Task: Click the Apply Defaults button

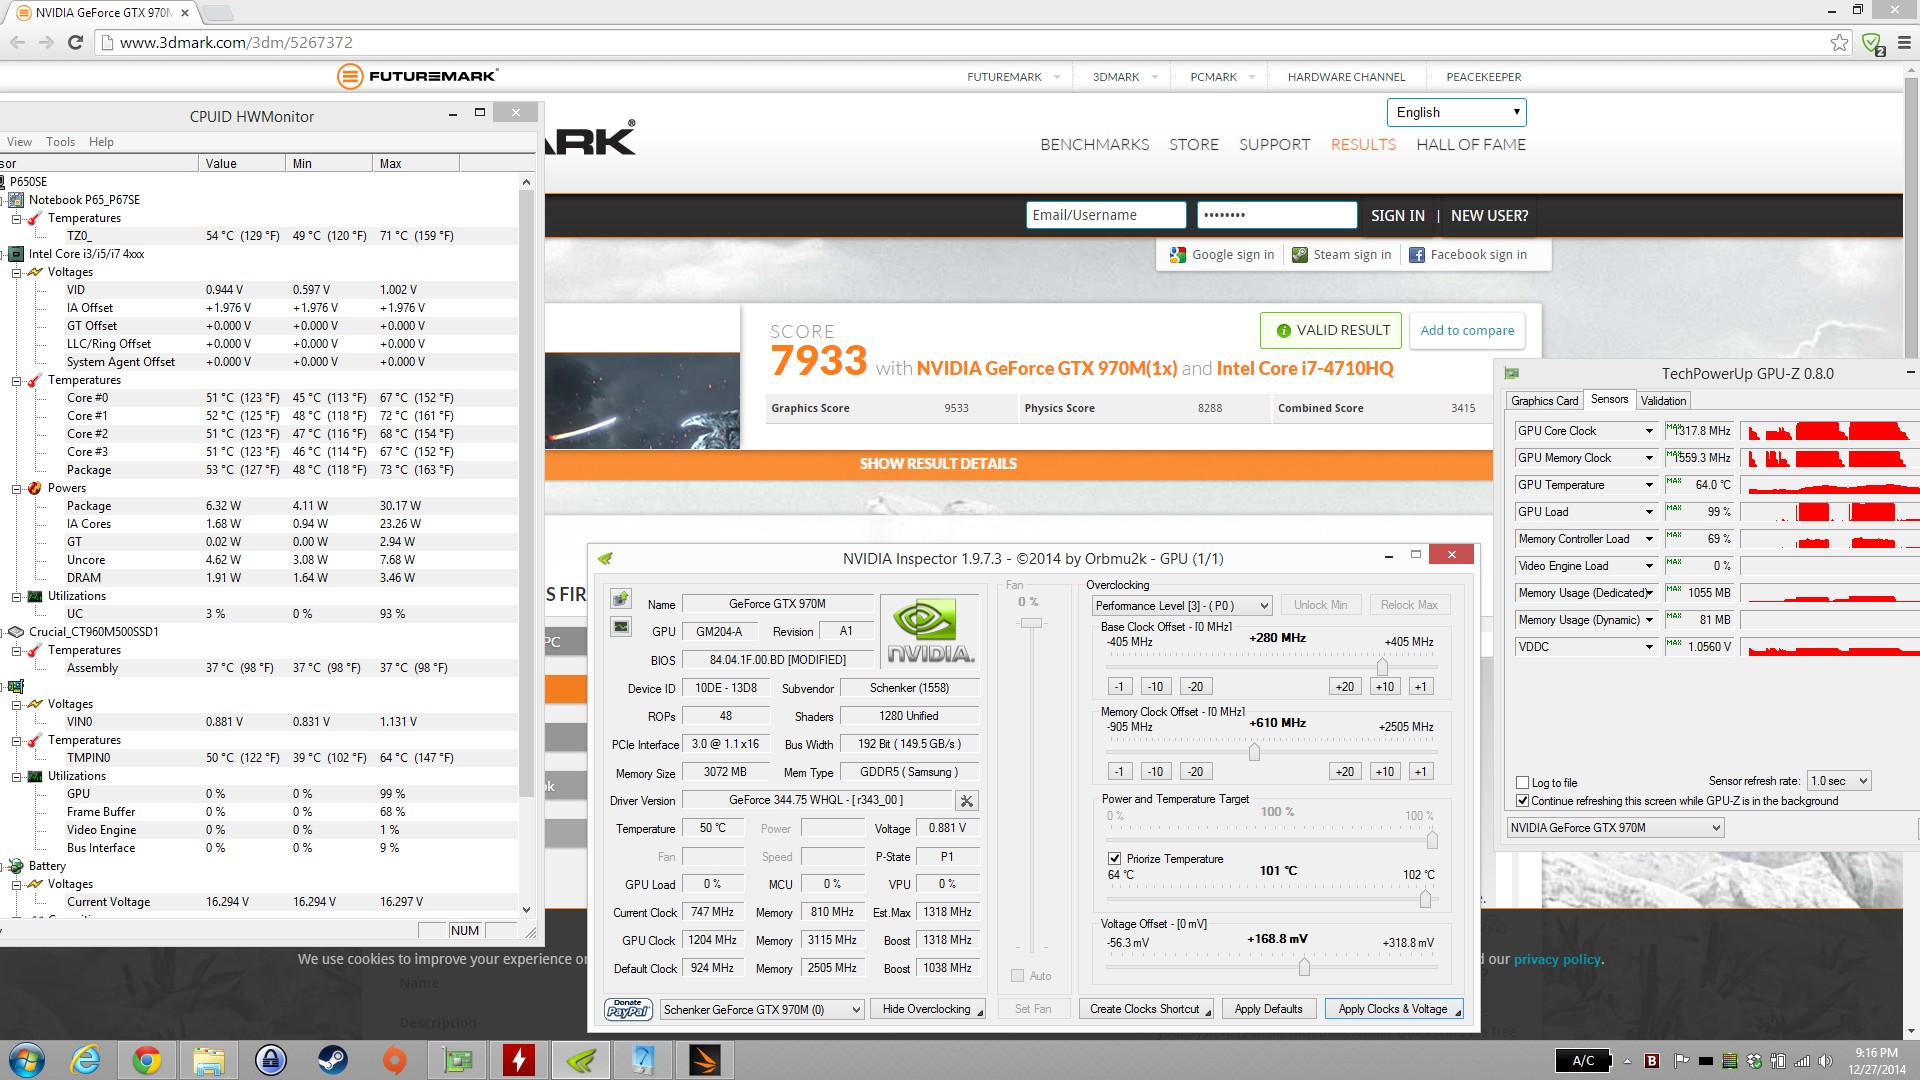Action: coord(1268,1010)
